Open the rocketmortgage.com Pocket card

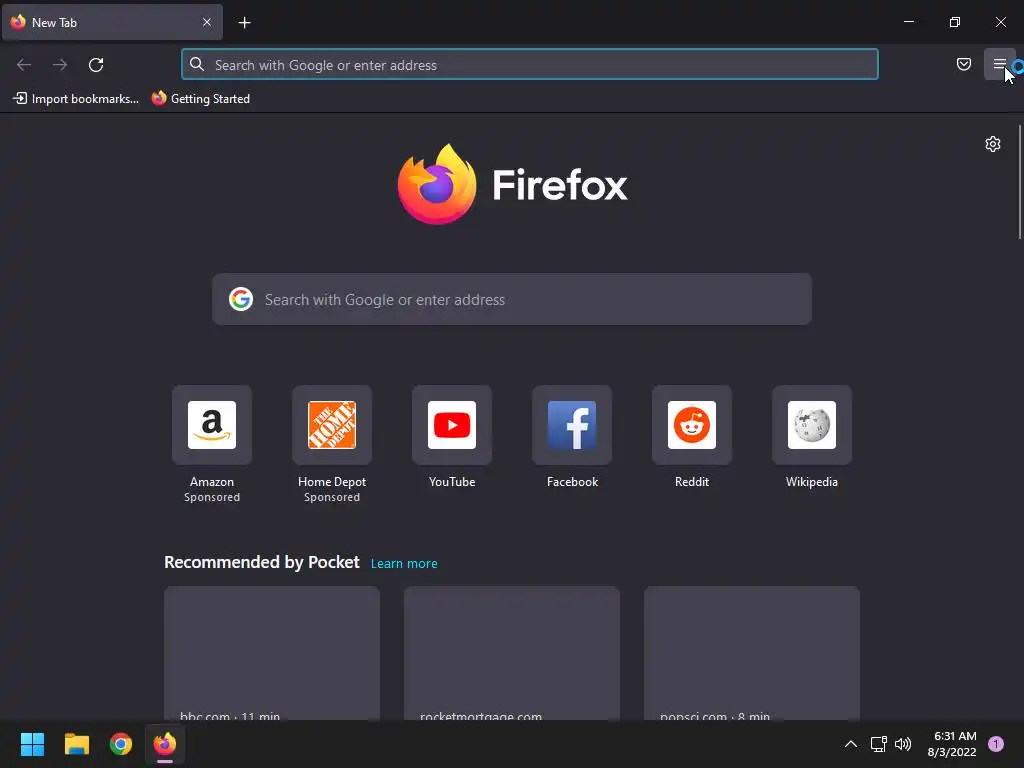512,653
